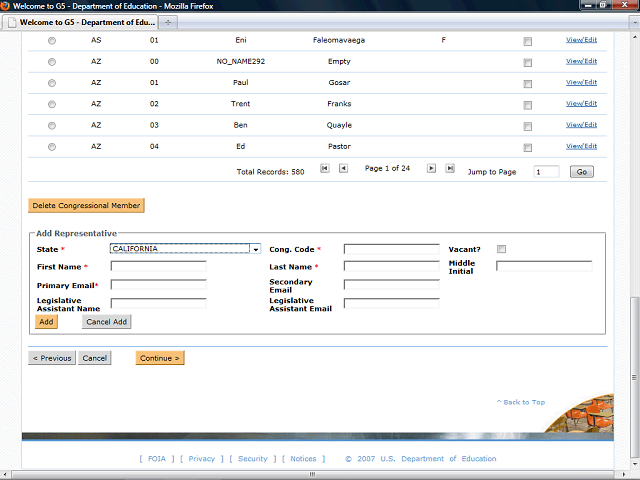Tick the checkbox in Trent Franks row

528,104
